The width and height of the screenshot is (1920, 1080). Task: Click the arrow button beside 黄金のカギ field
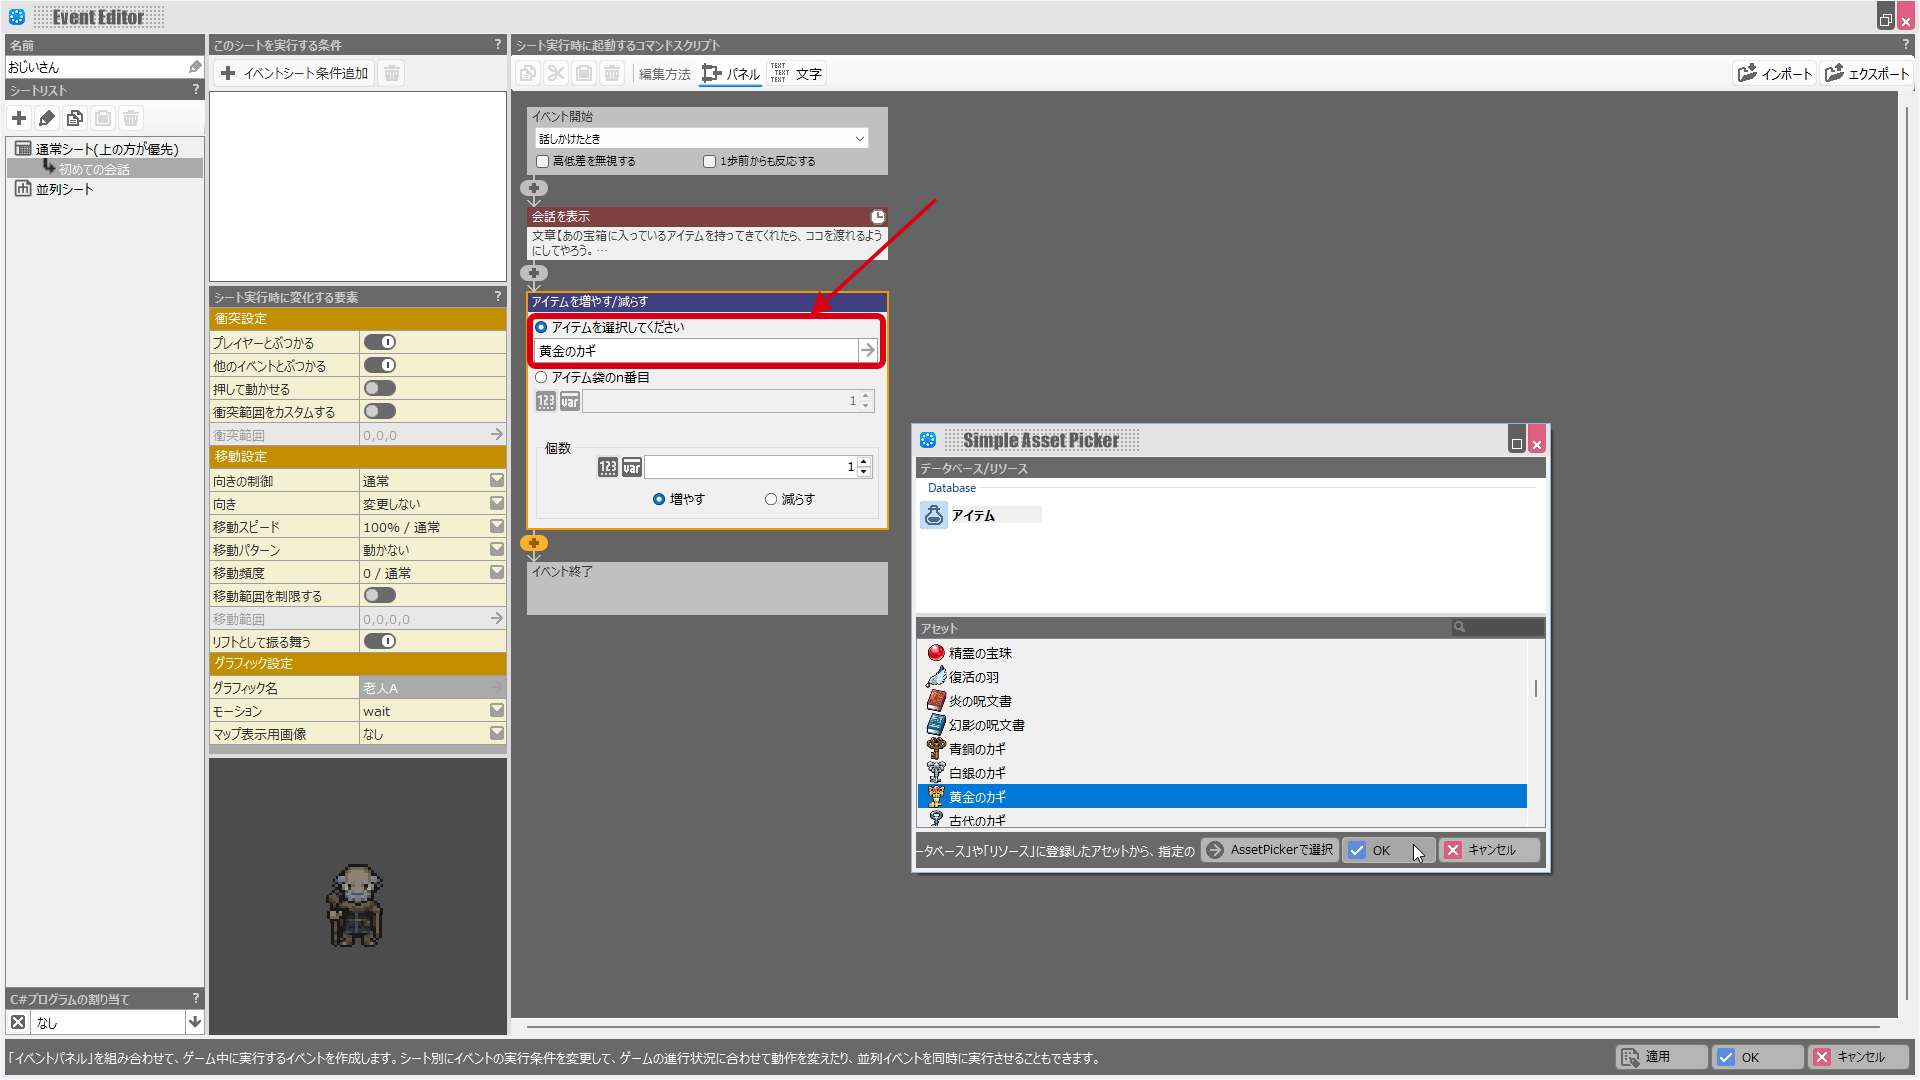point(868,350)
